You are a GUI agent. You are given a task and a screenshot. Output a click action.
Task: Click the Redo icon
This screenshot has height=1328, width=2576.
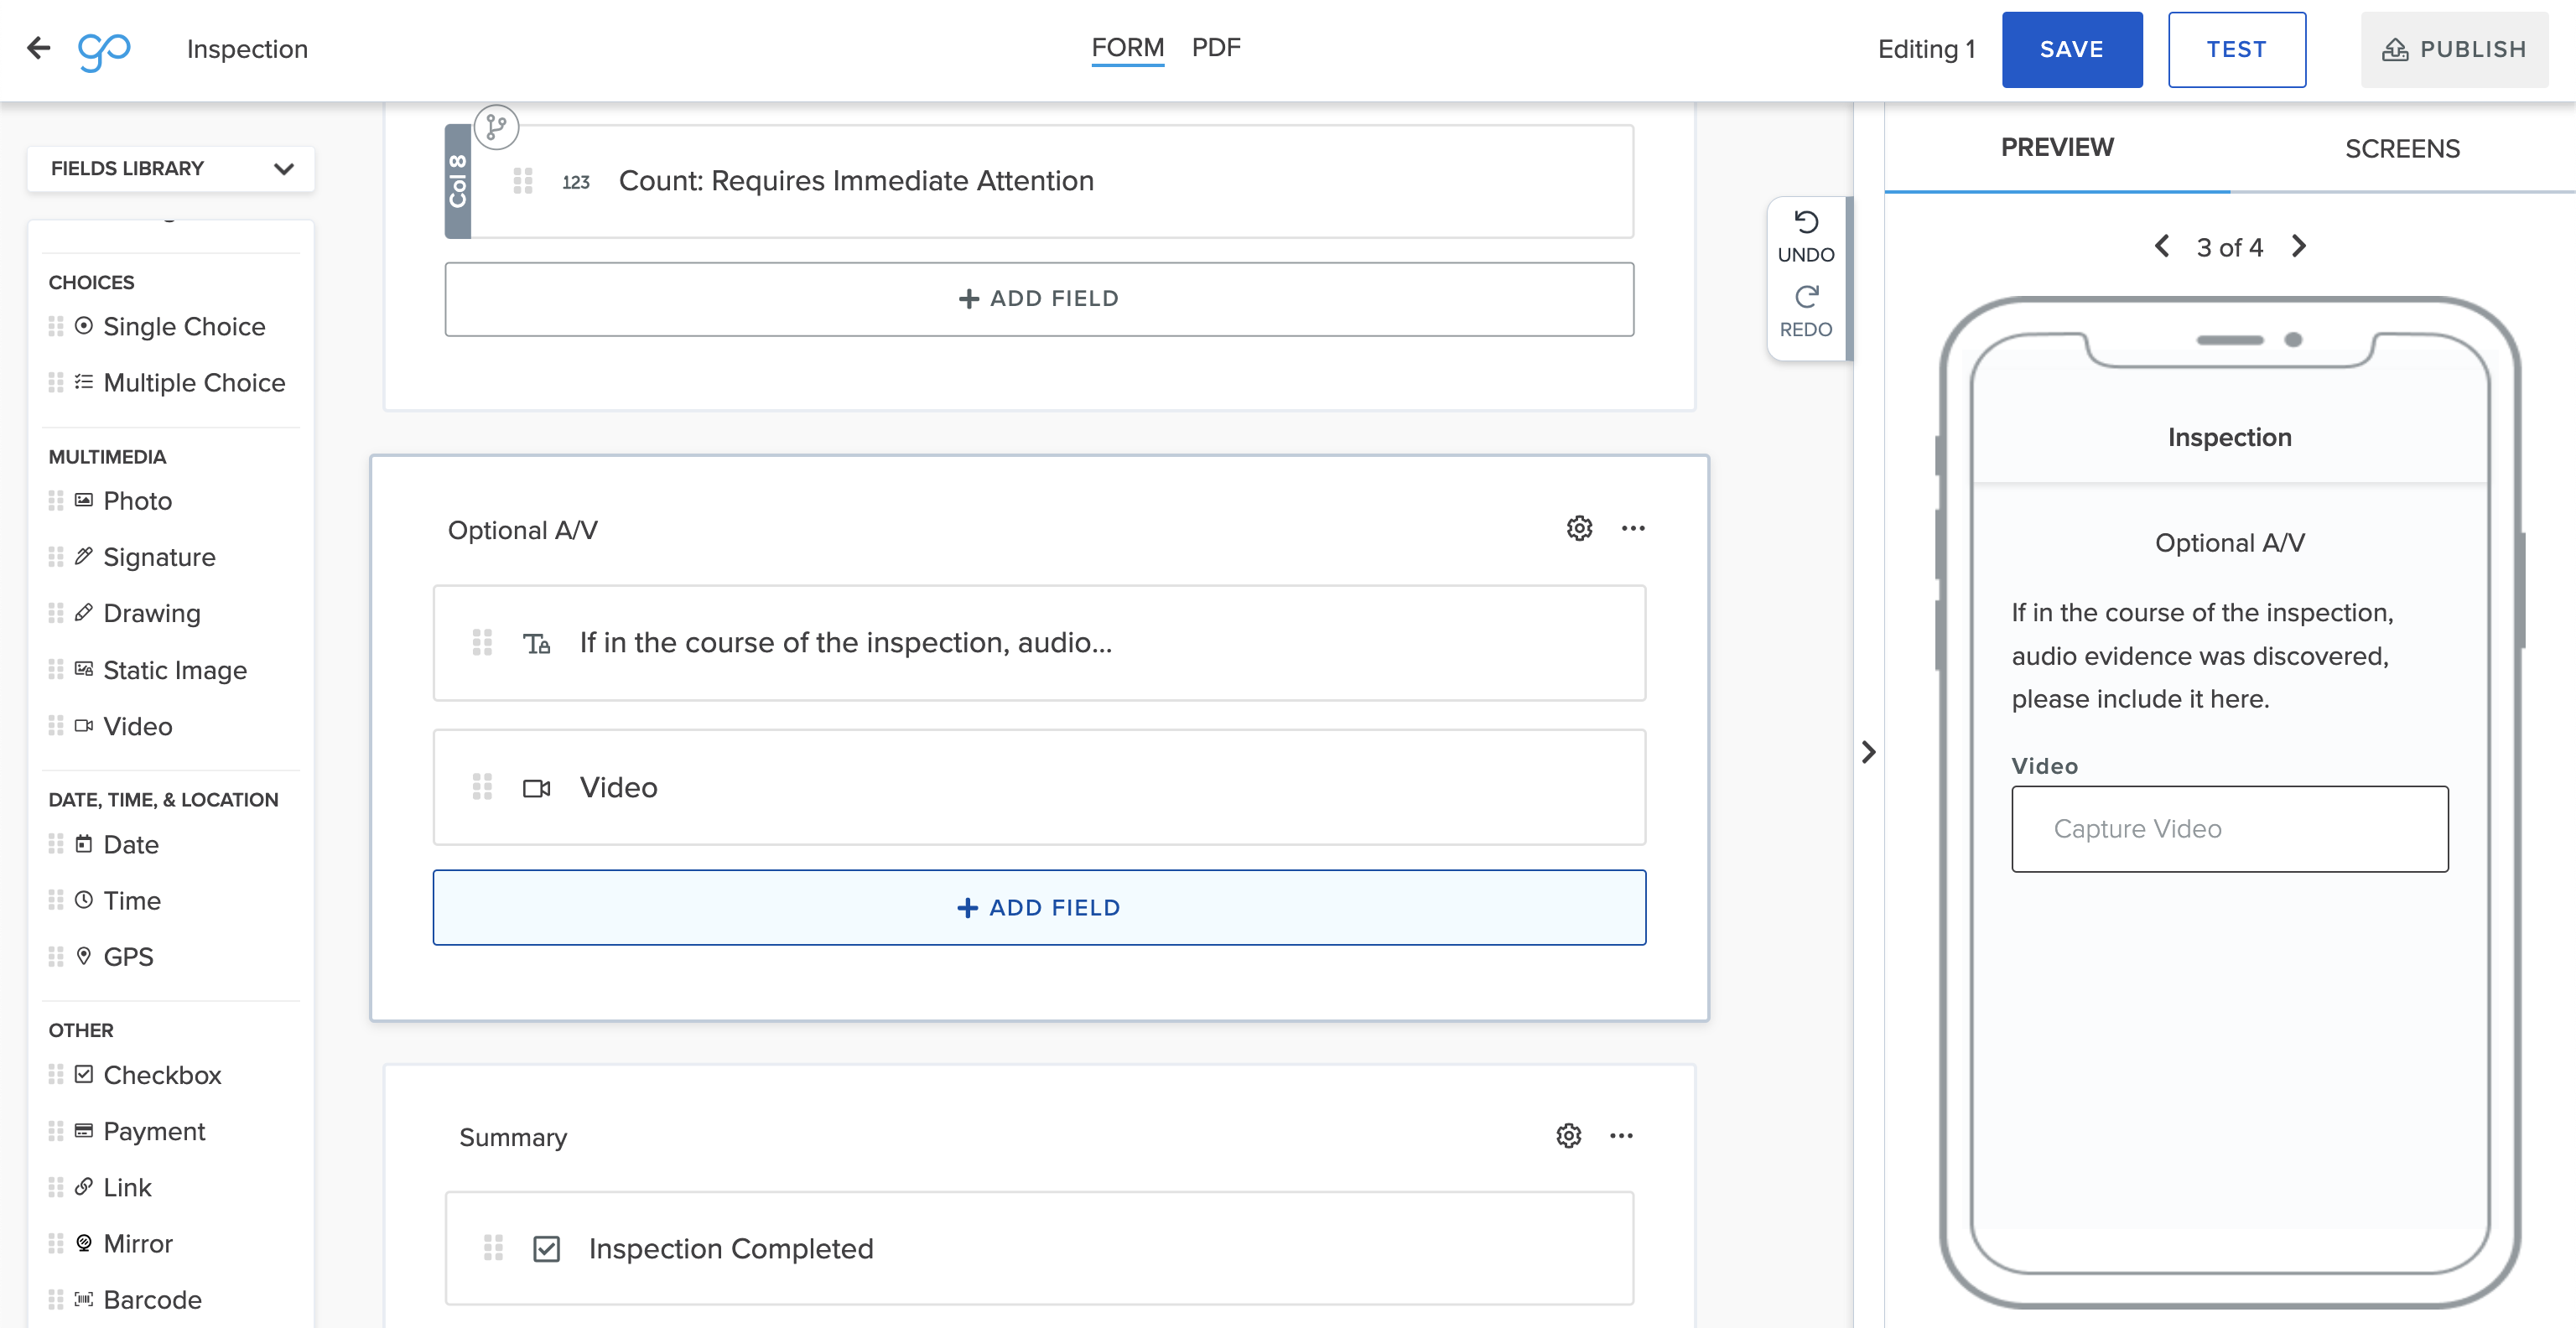[1805, 297]
